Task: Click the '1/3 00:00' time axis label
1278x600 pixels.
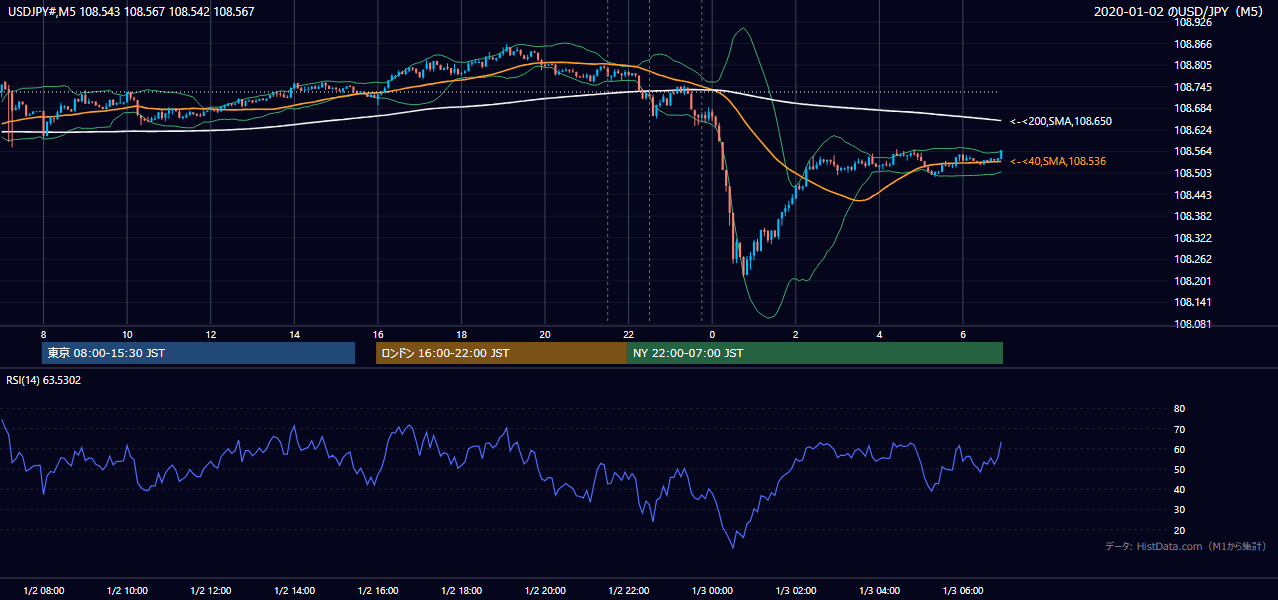Action: click(x=712, y=591)
